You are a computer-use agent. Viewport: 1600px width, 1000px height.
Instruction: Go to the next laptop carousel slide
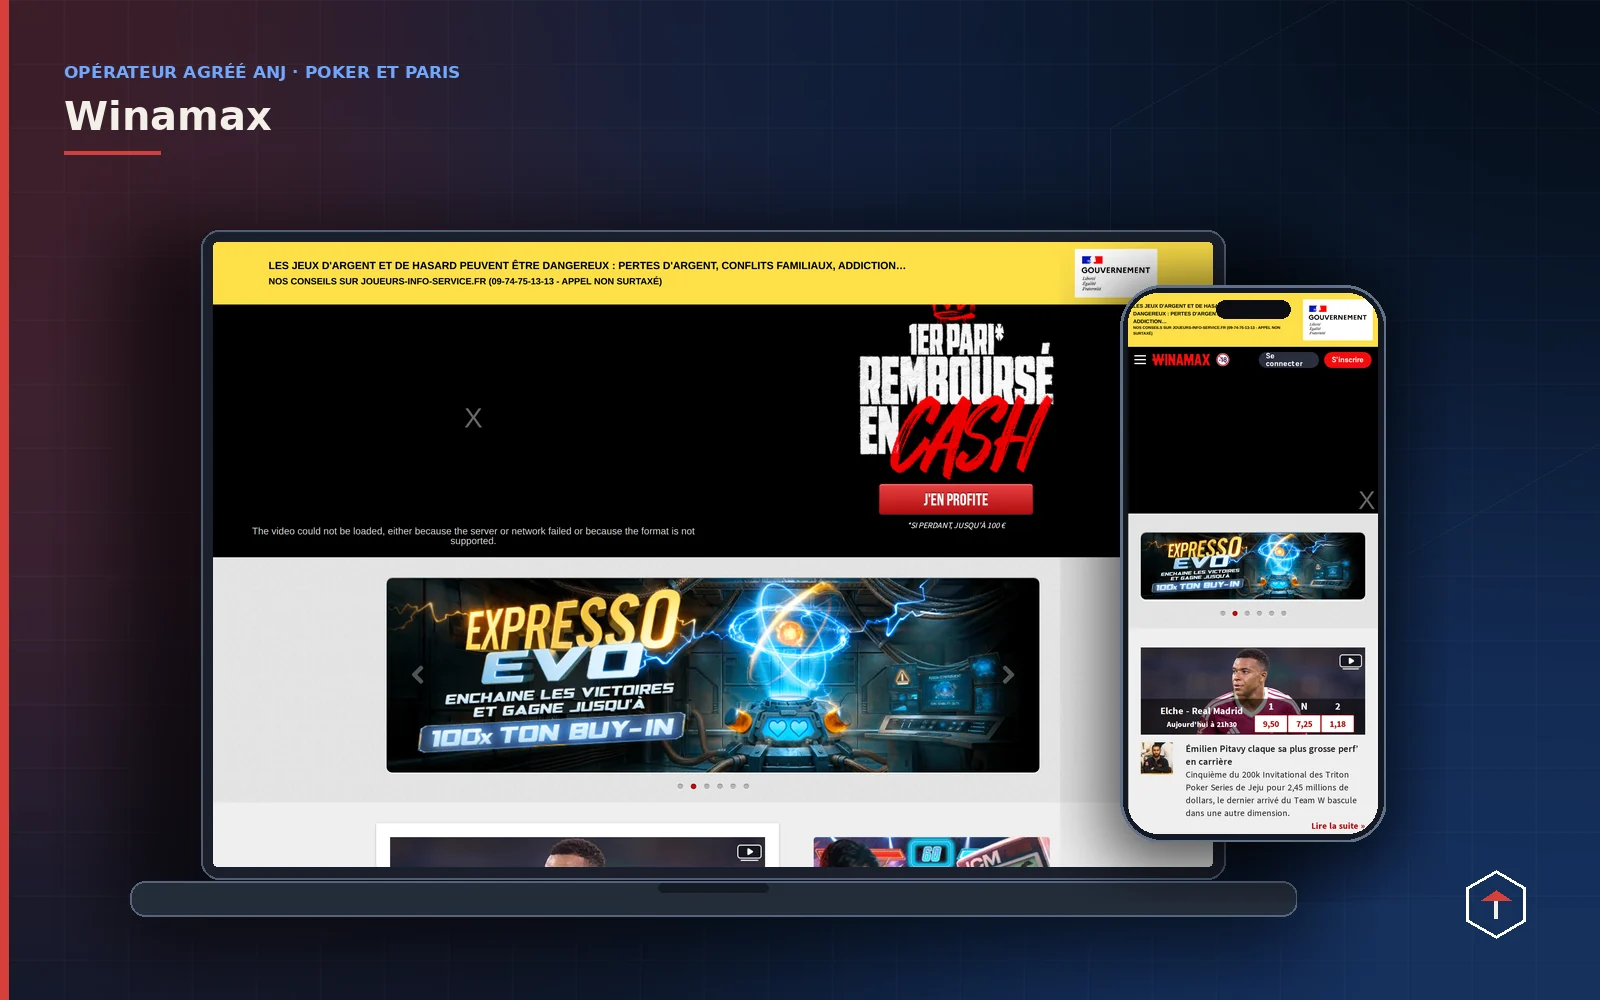click(1008, 675)
